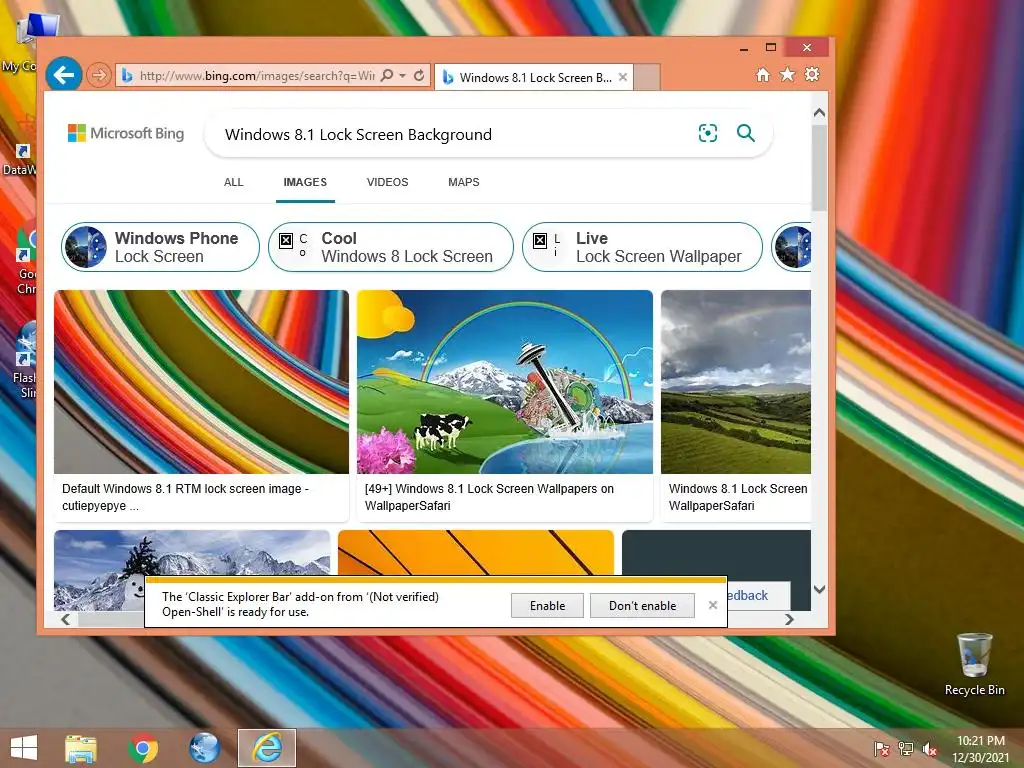
Task: Open the Home page icon in IE
Action: (x=763, y=74)
